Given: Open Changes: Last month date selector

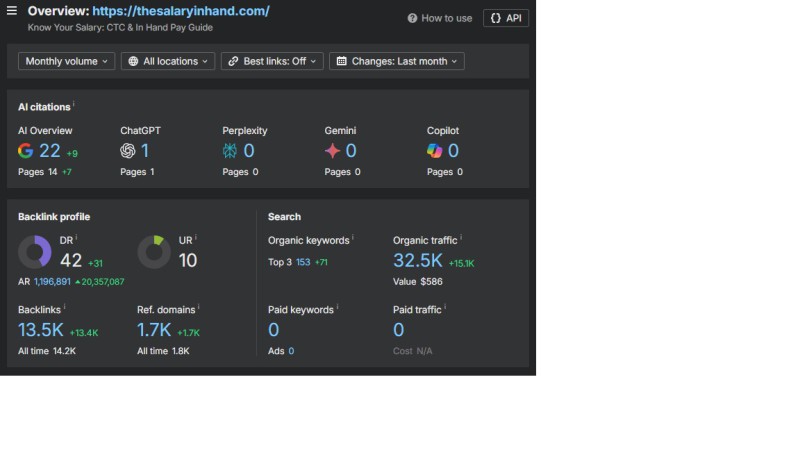Looking at the screenshot, I should coord(397,61).
